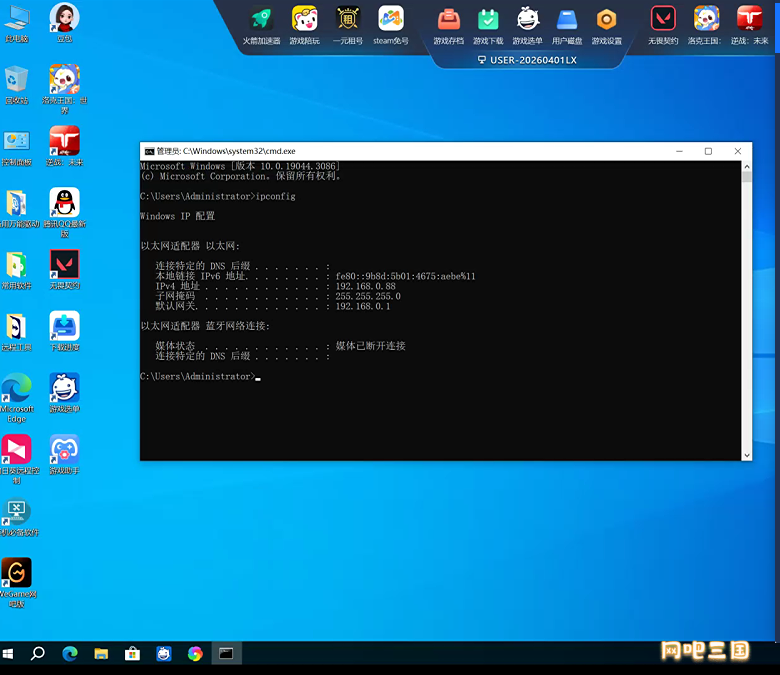Open the cmd.exe title bar system menu icon
This screenshot has width=780, height=675.
click(x=149, y=151)
